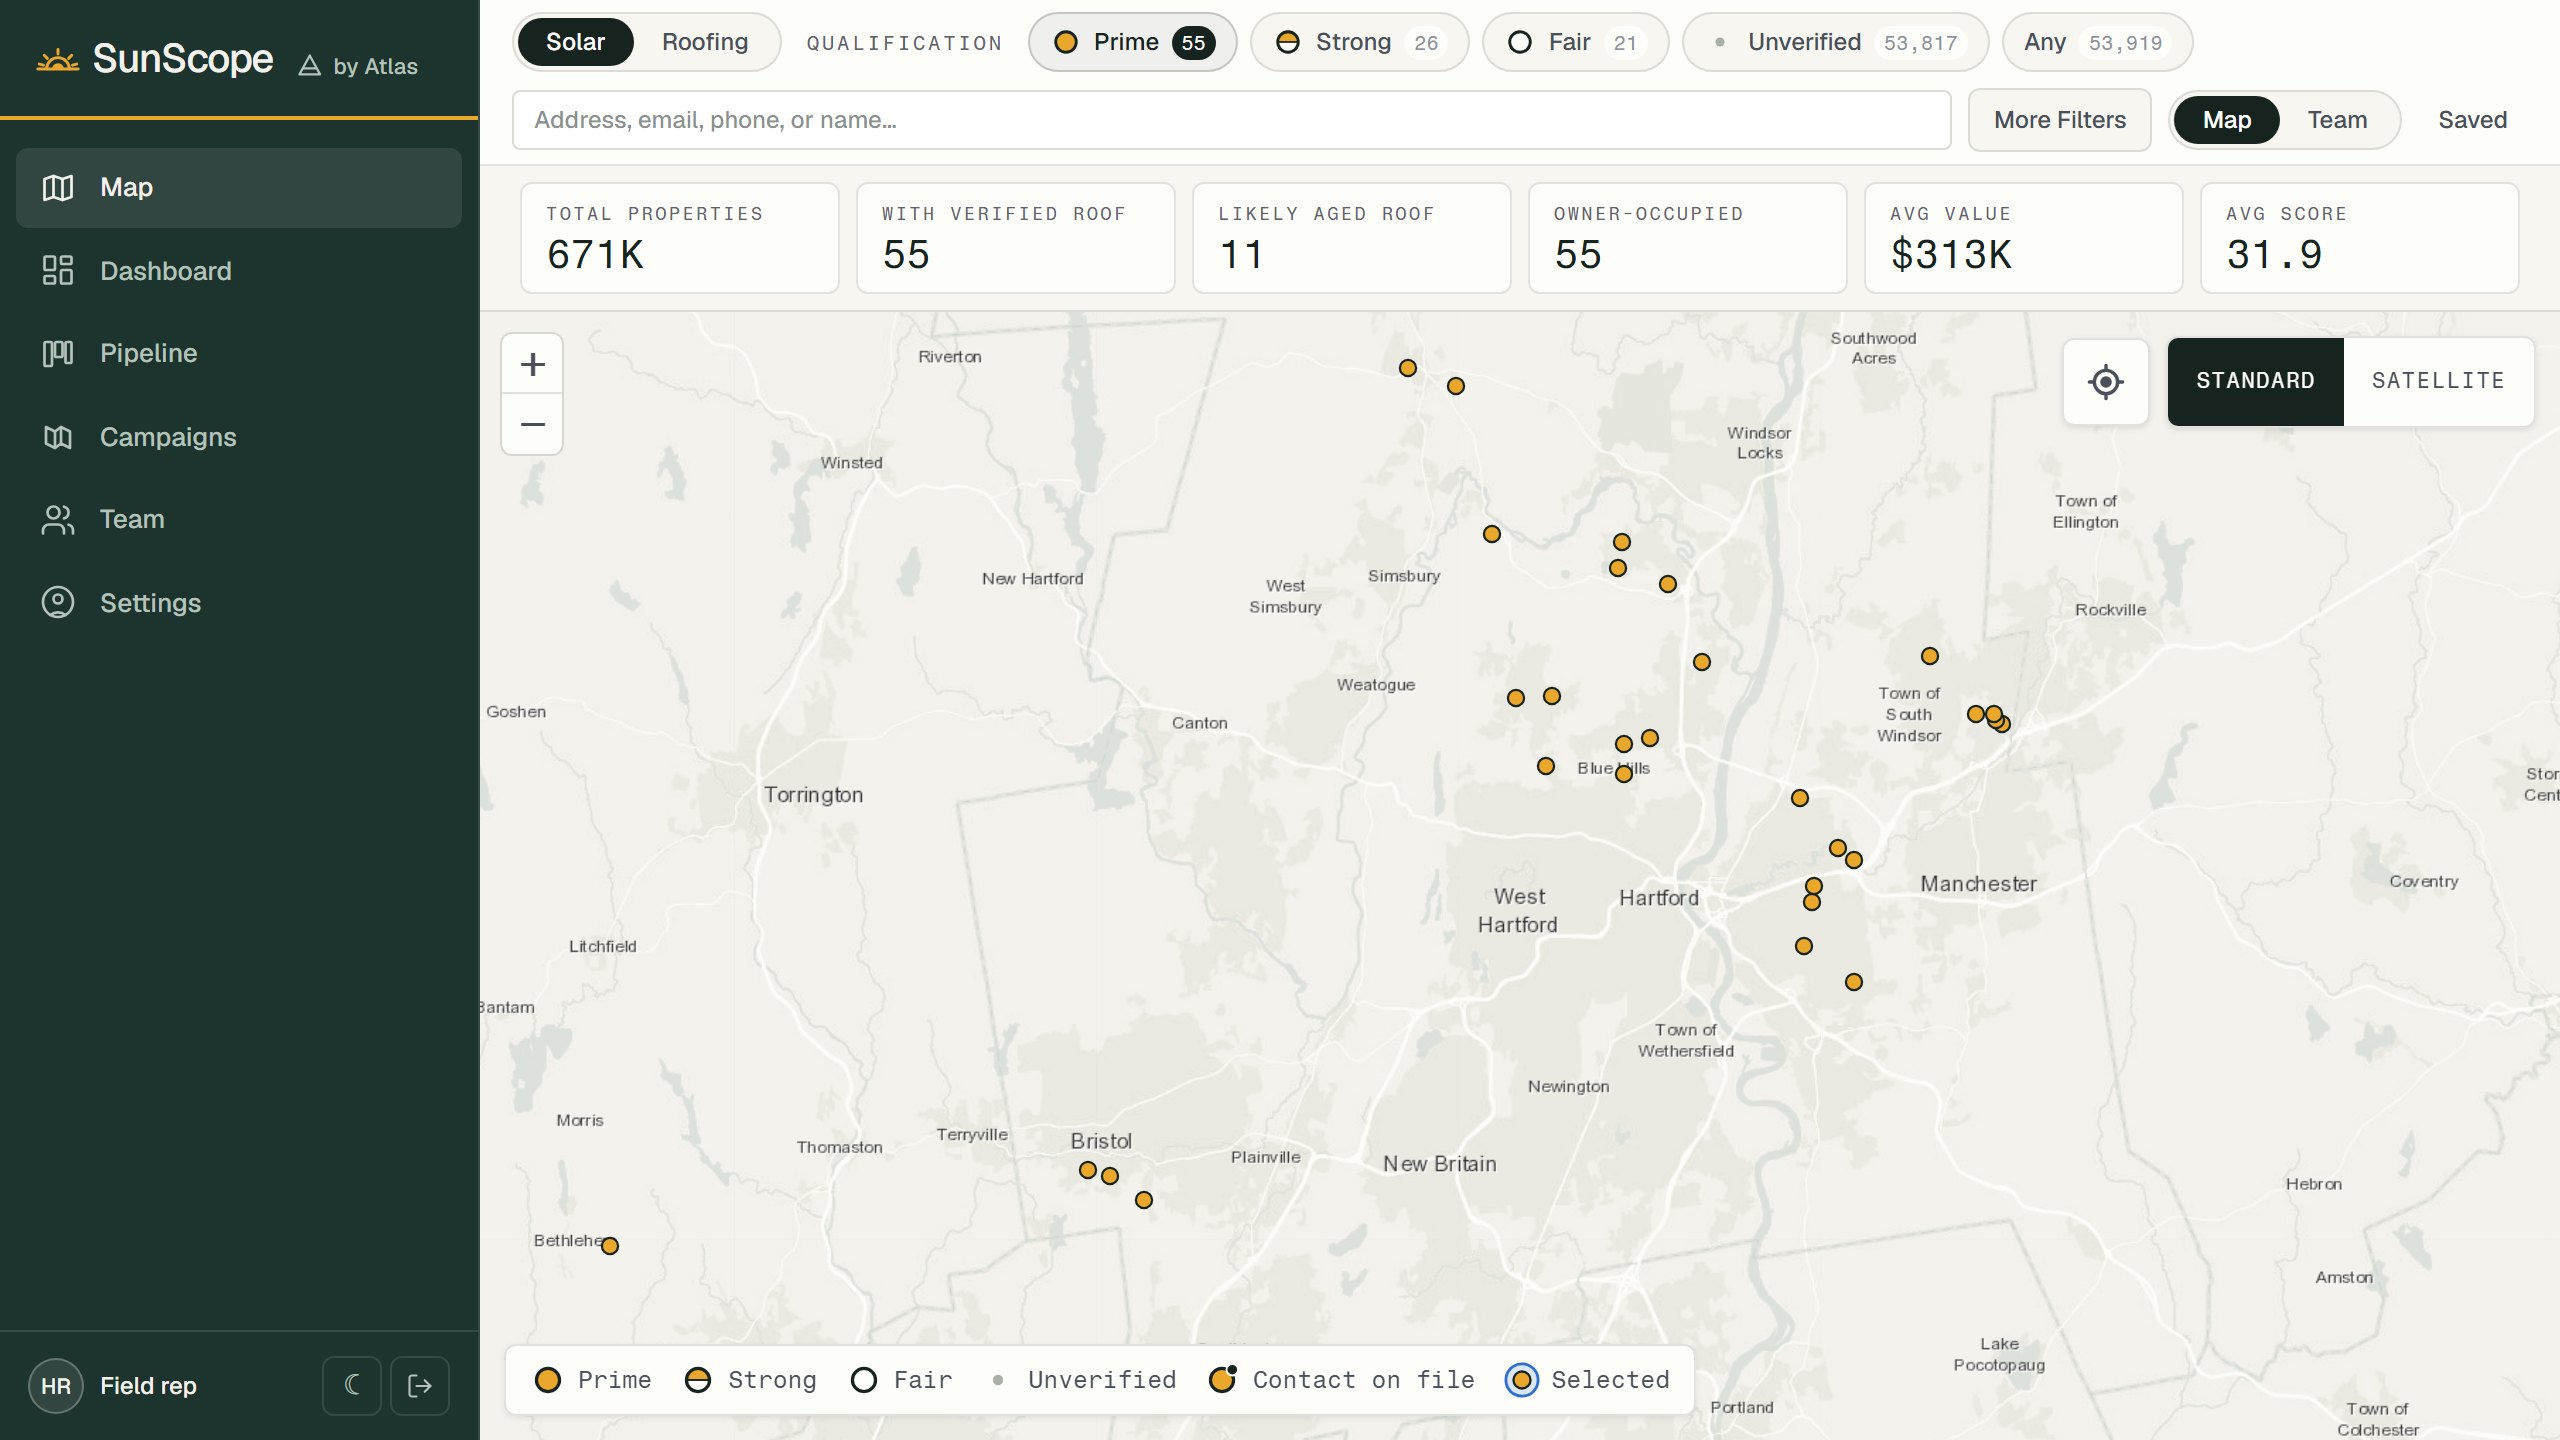Viewport: 2560px width, 1440px height.
Task: Filter by Prime qualification
Action: pos(1133,42)
